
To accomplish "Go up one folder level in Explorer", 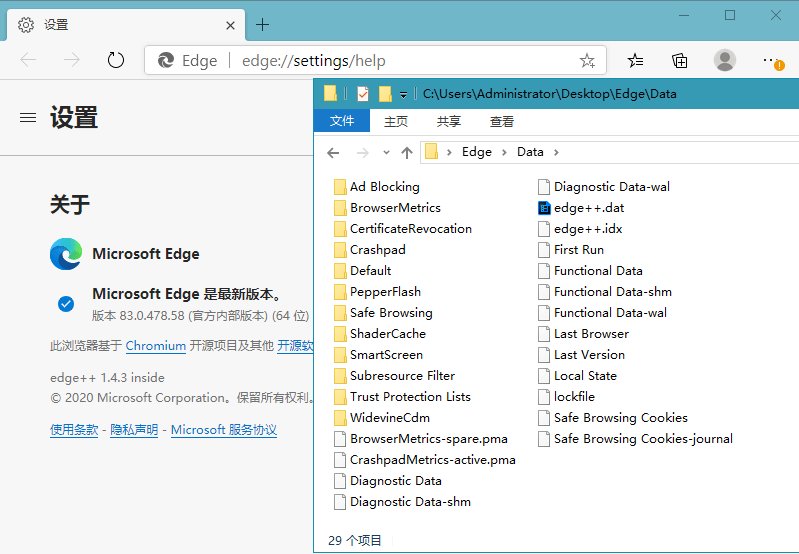I will coord(407,152).
